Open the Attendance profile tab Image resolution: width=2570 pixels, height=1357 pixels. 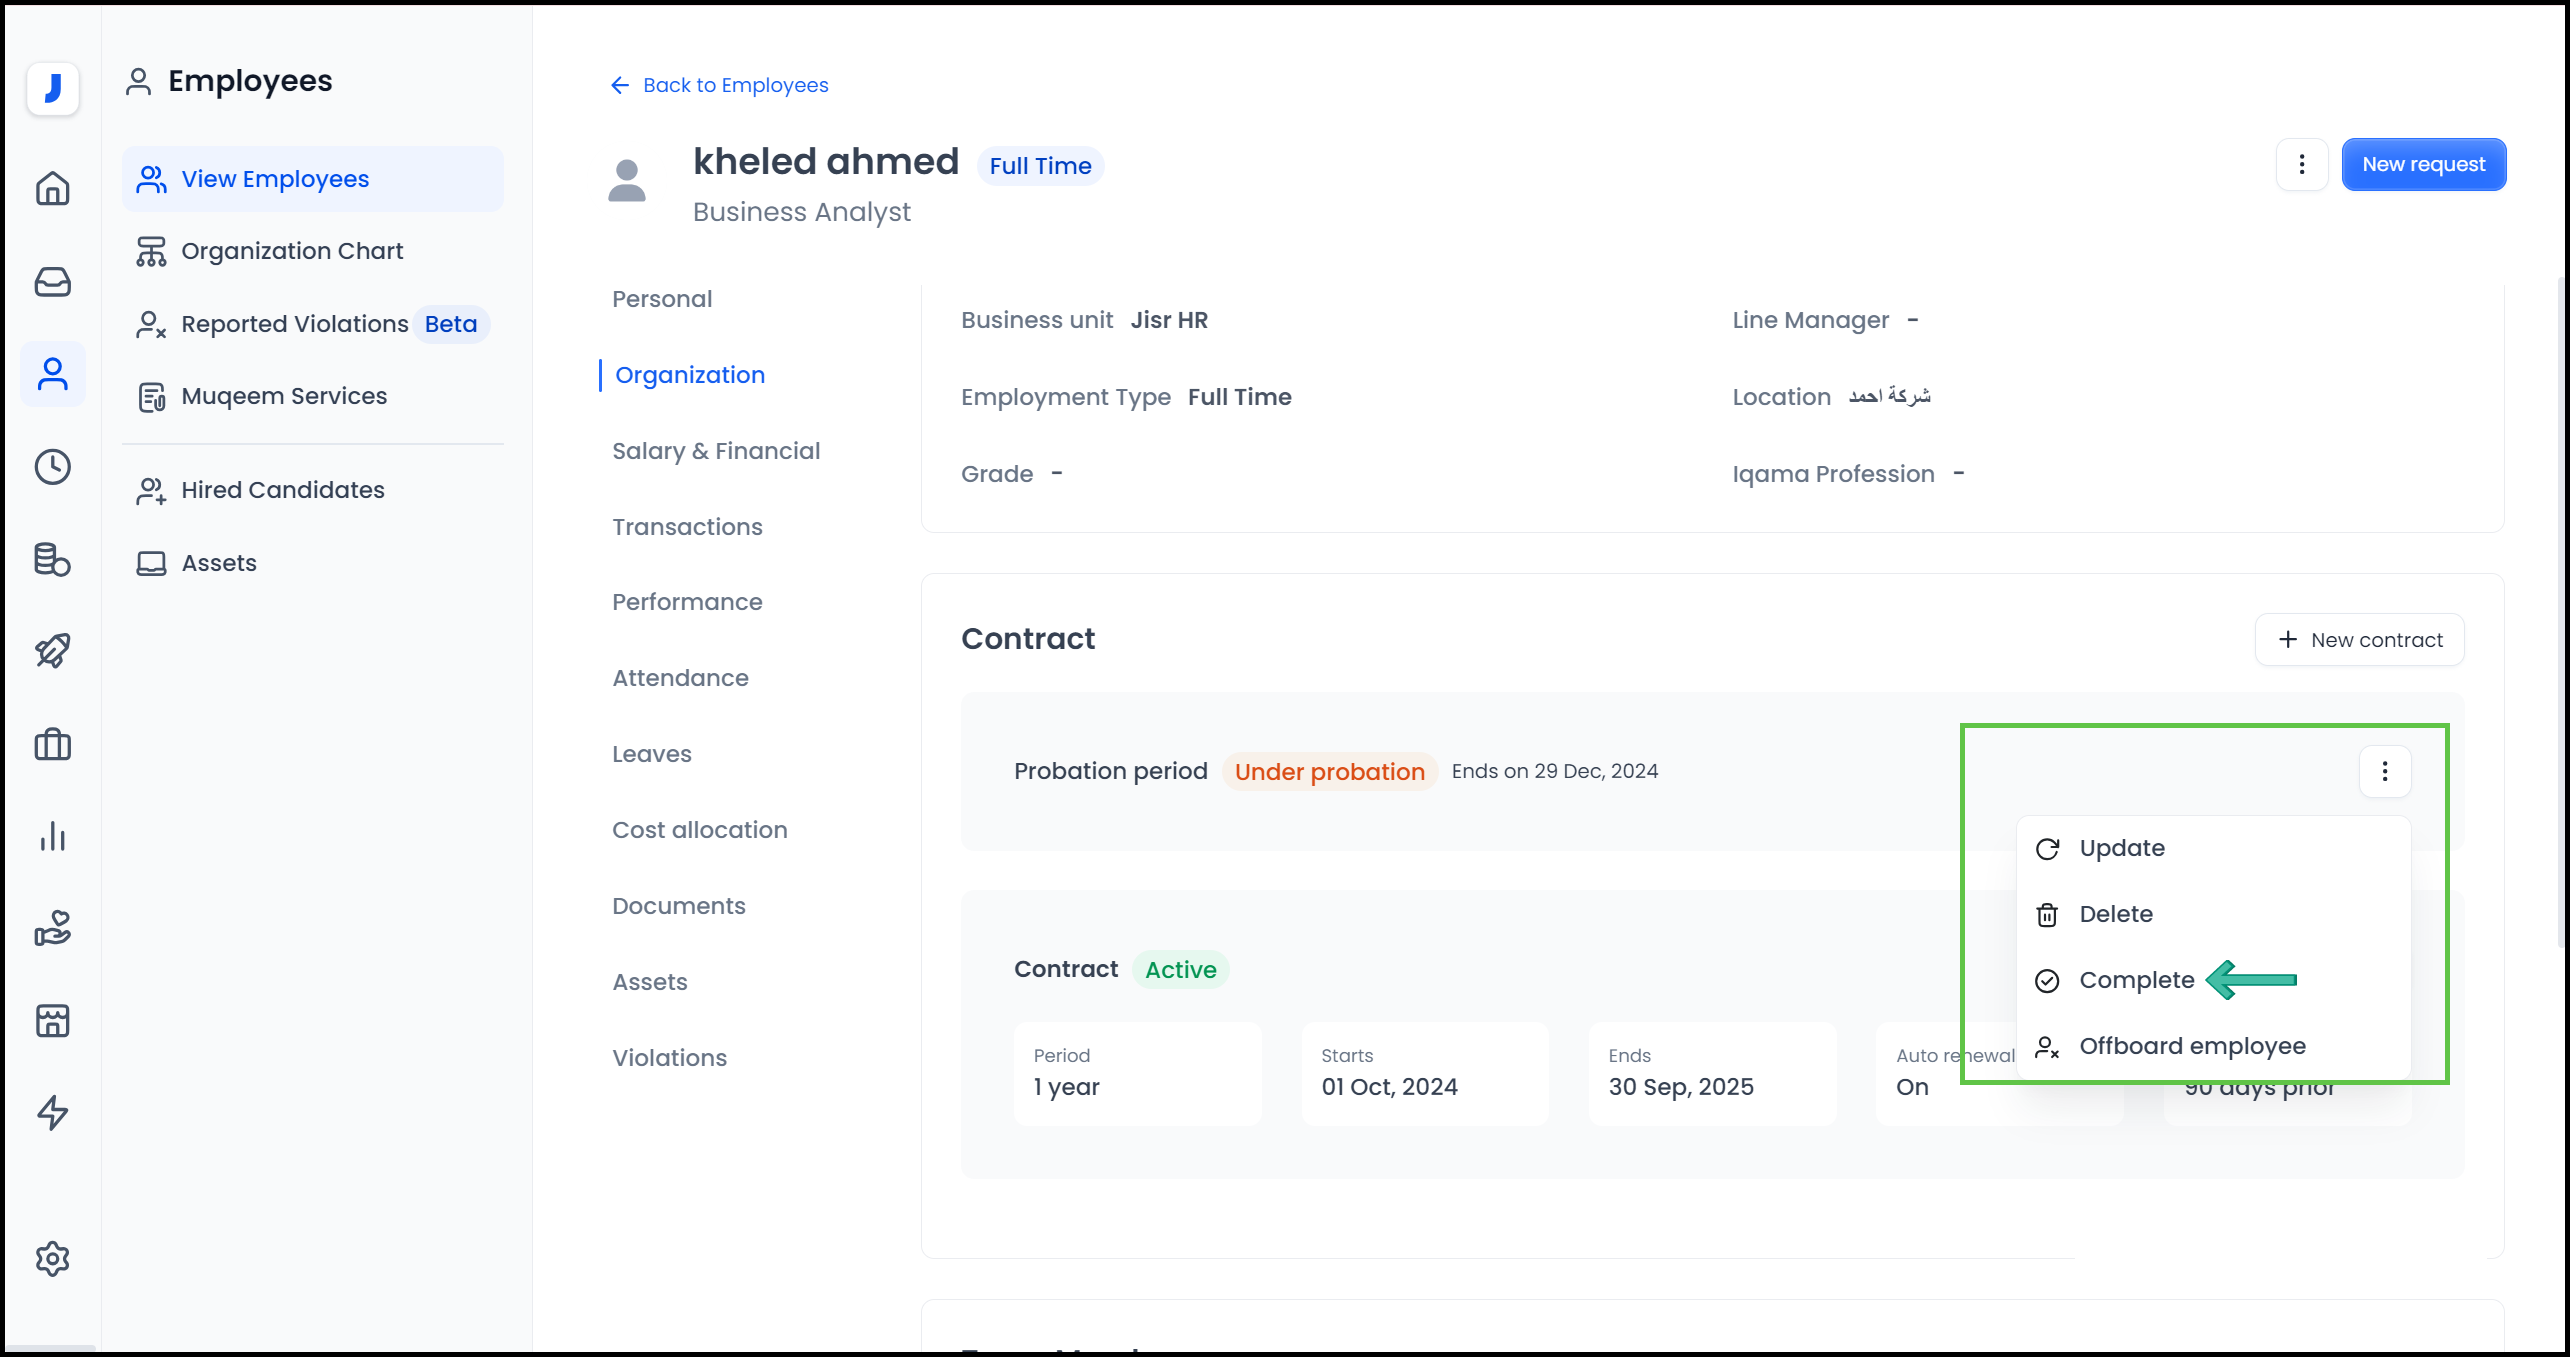(x=680, y=678)
